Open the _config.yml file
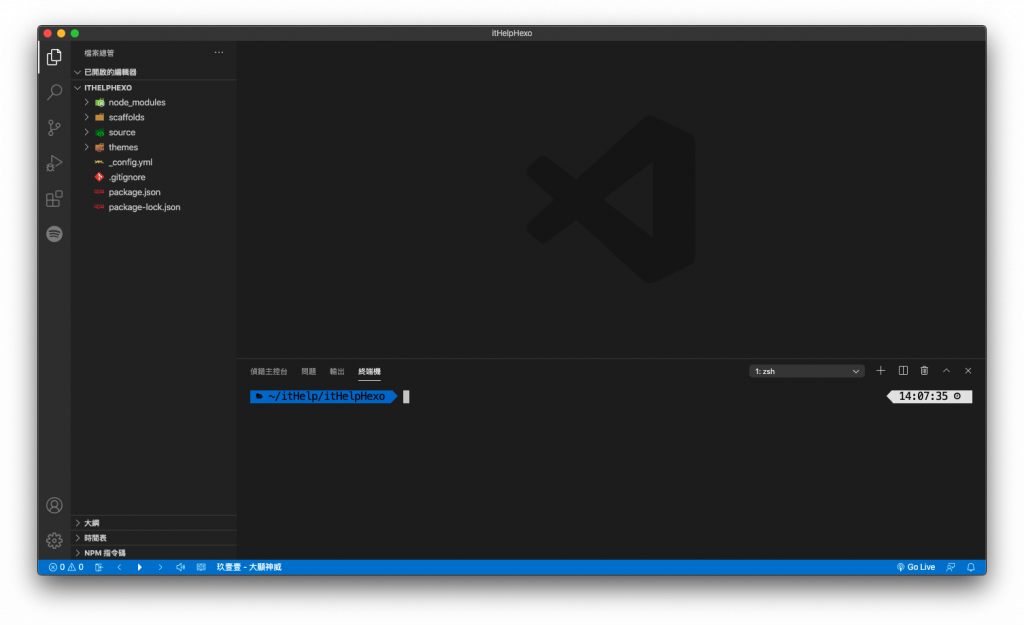The image size is (1024, 625). (x=153, y=162)
